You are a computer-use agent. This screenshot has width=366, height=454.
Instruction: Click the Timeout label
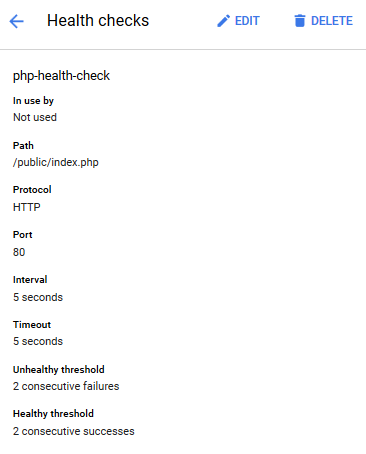(x=32, y=324)
